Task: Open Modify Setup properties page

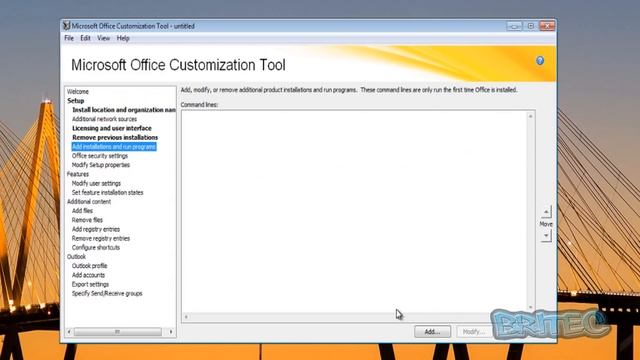Action: point(101,165)
